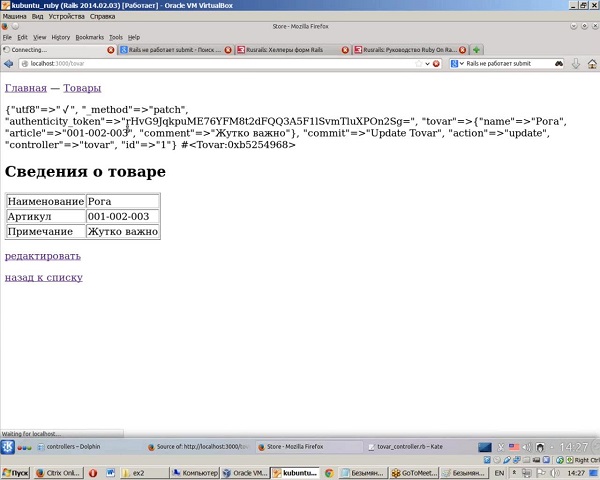Click the 'назад к списку' link
600x480 pixels.
[x=43, y=277]
